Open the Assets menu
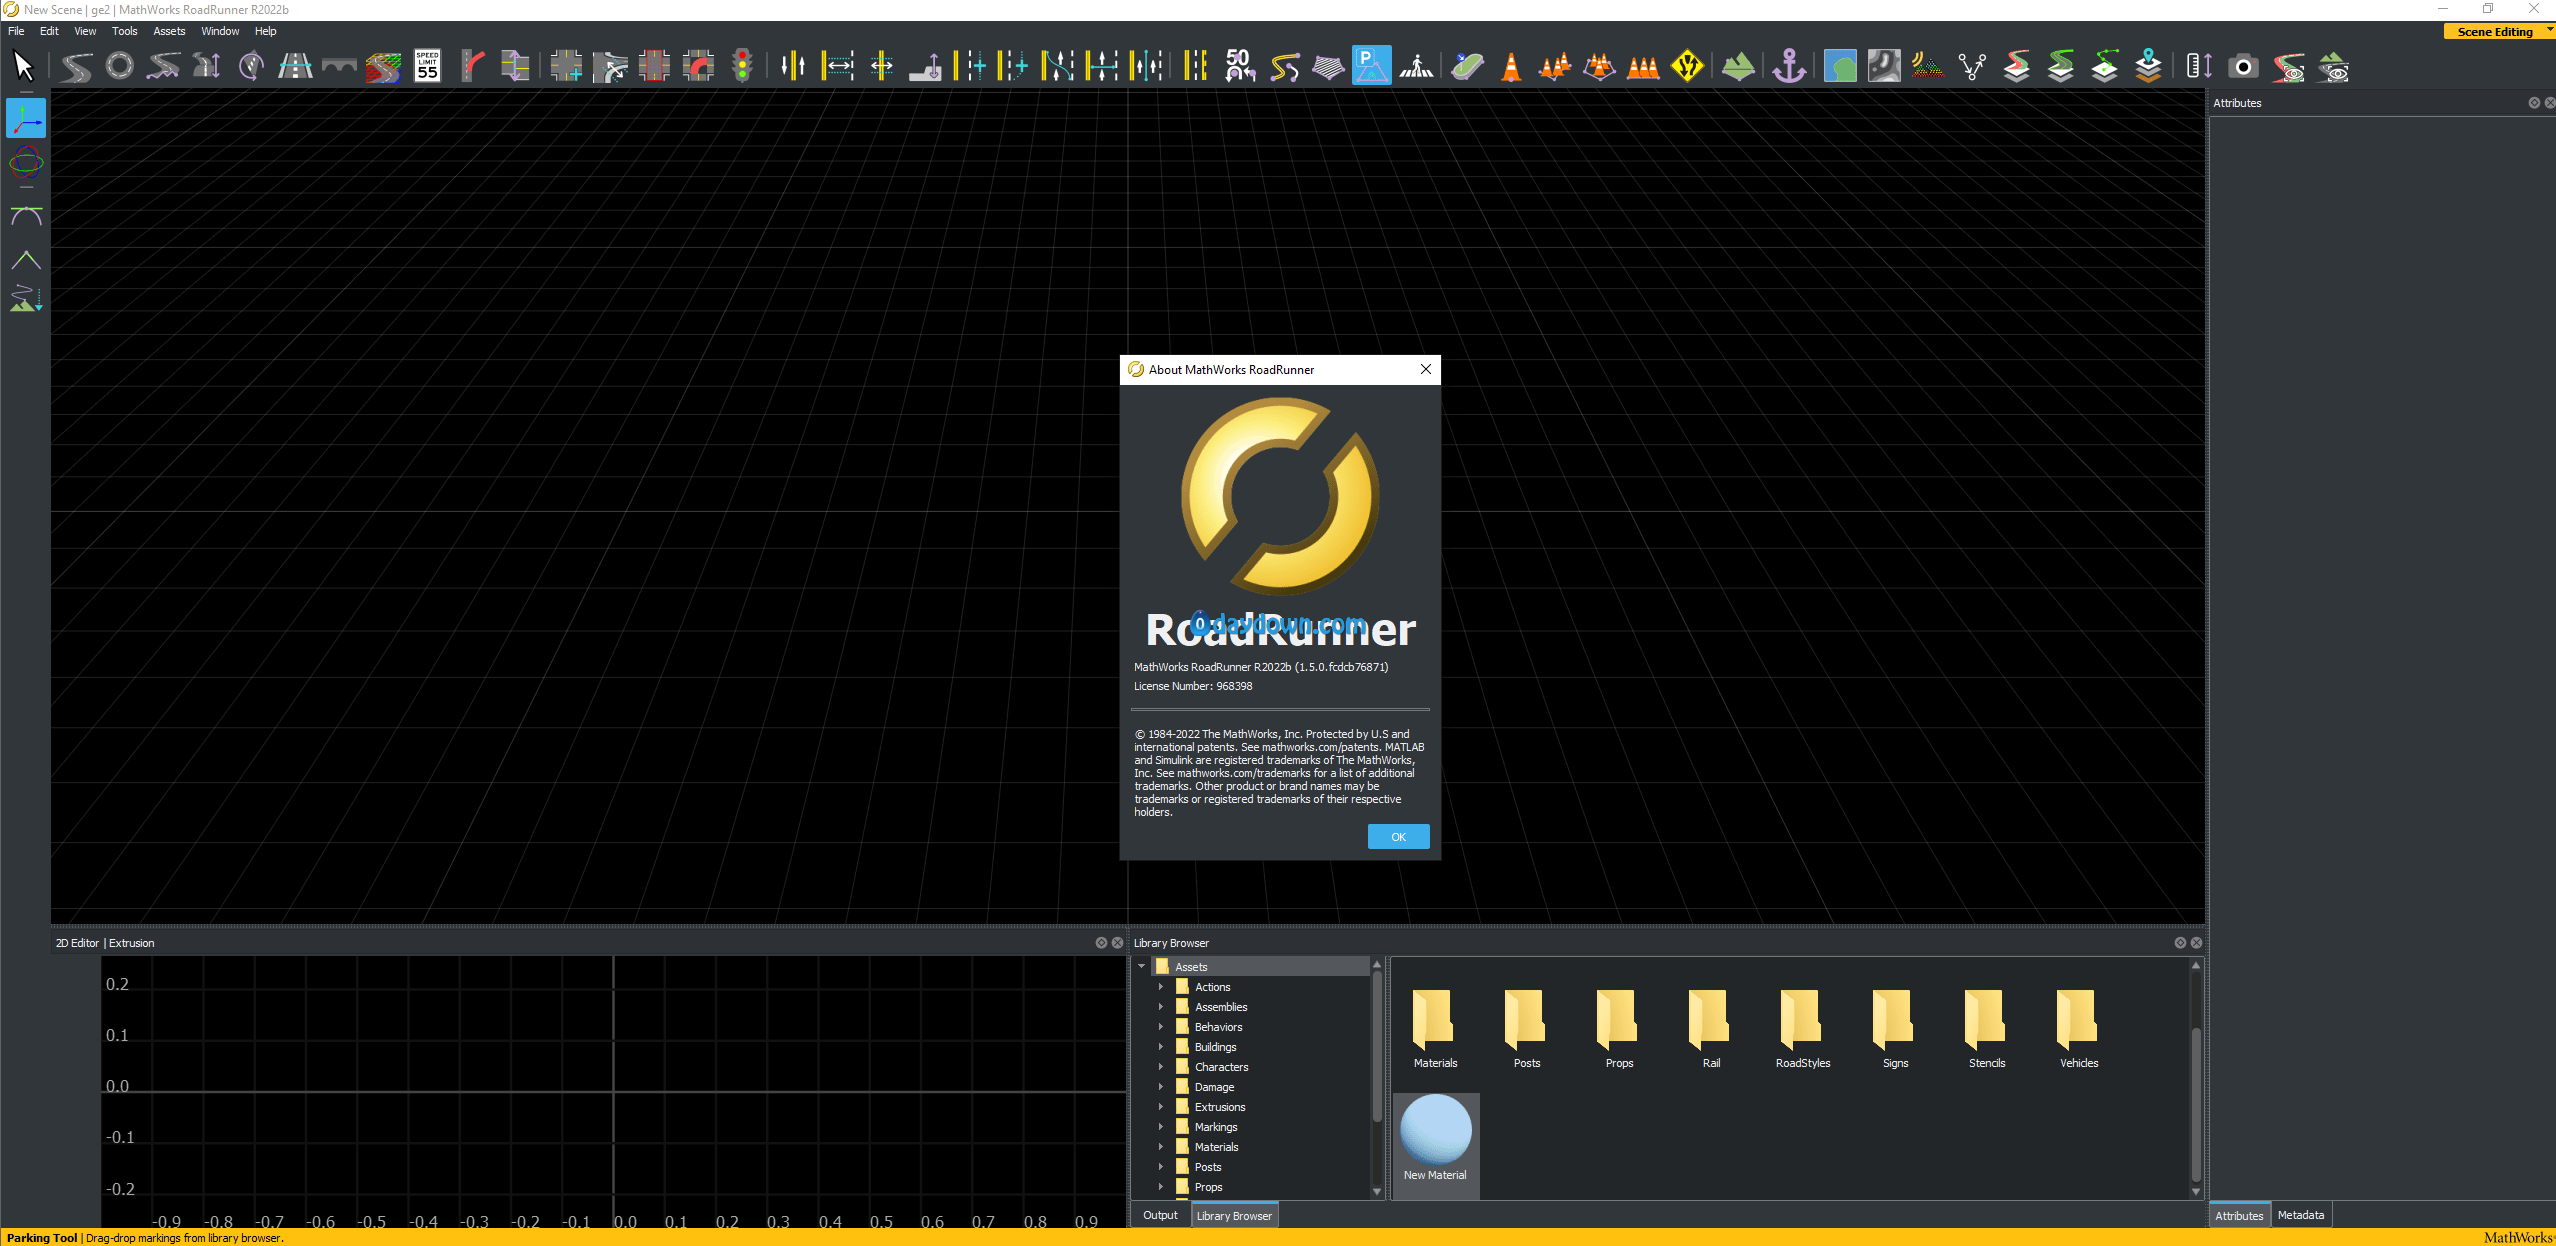Screen dimensions: 2556x1246 coord(169,31)
